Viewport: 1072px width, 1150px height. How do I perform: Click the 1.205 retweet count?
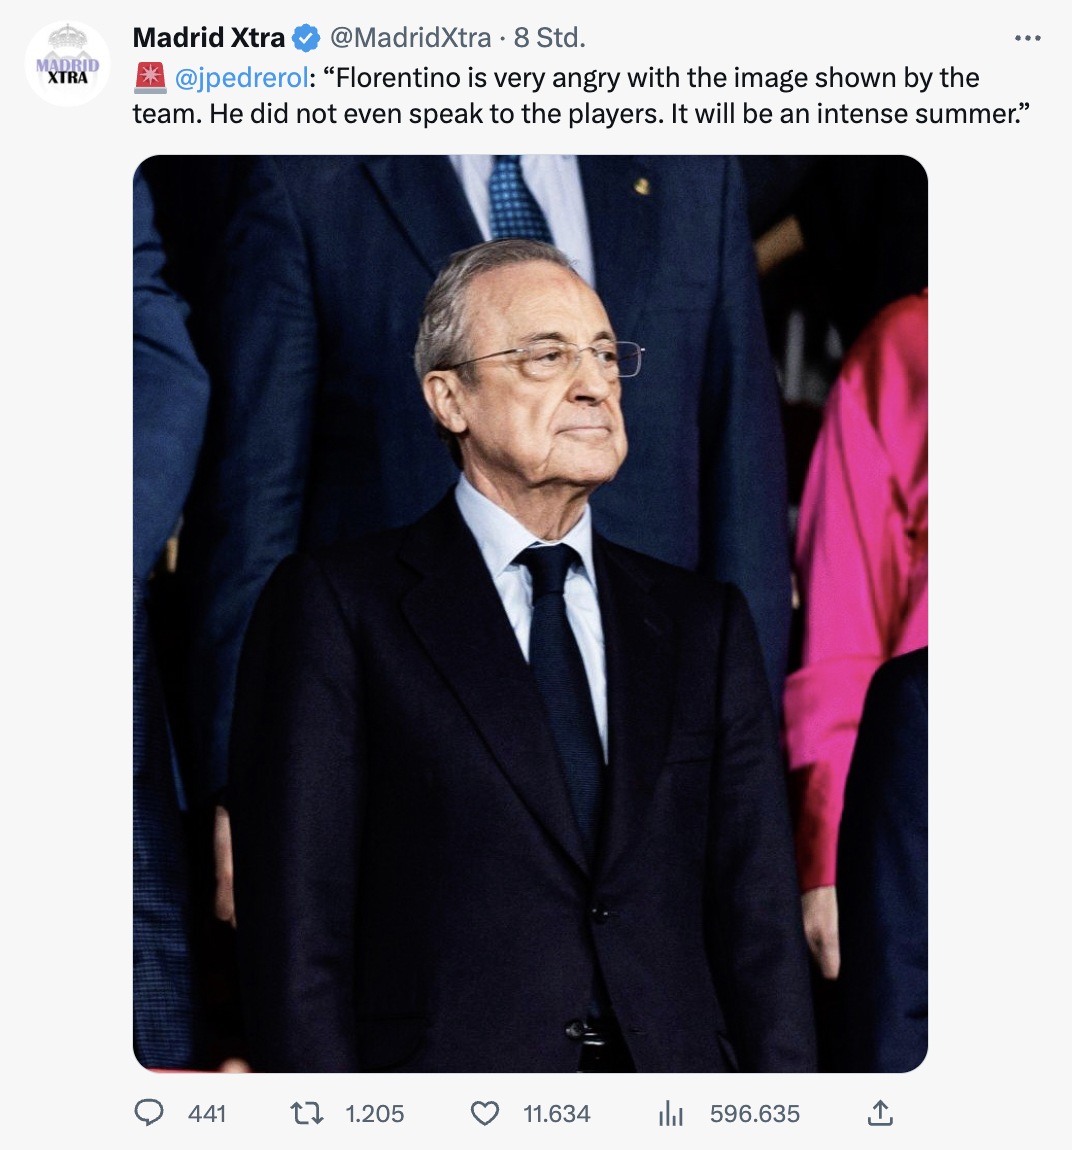coord(375,1114)
